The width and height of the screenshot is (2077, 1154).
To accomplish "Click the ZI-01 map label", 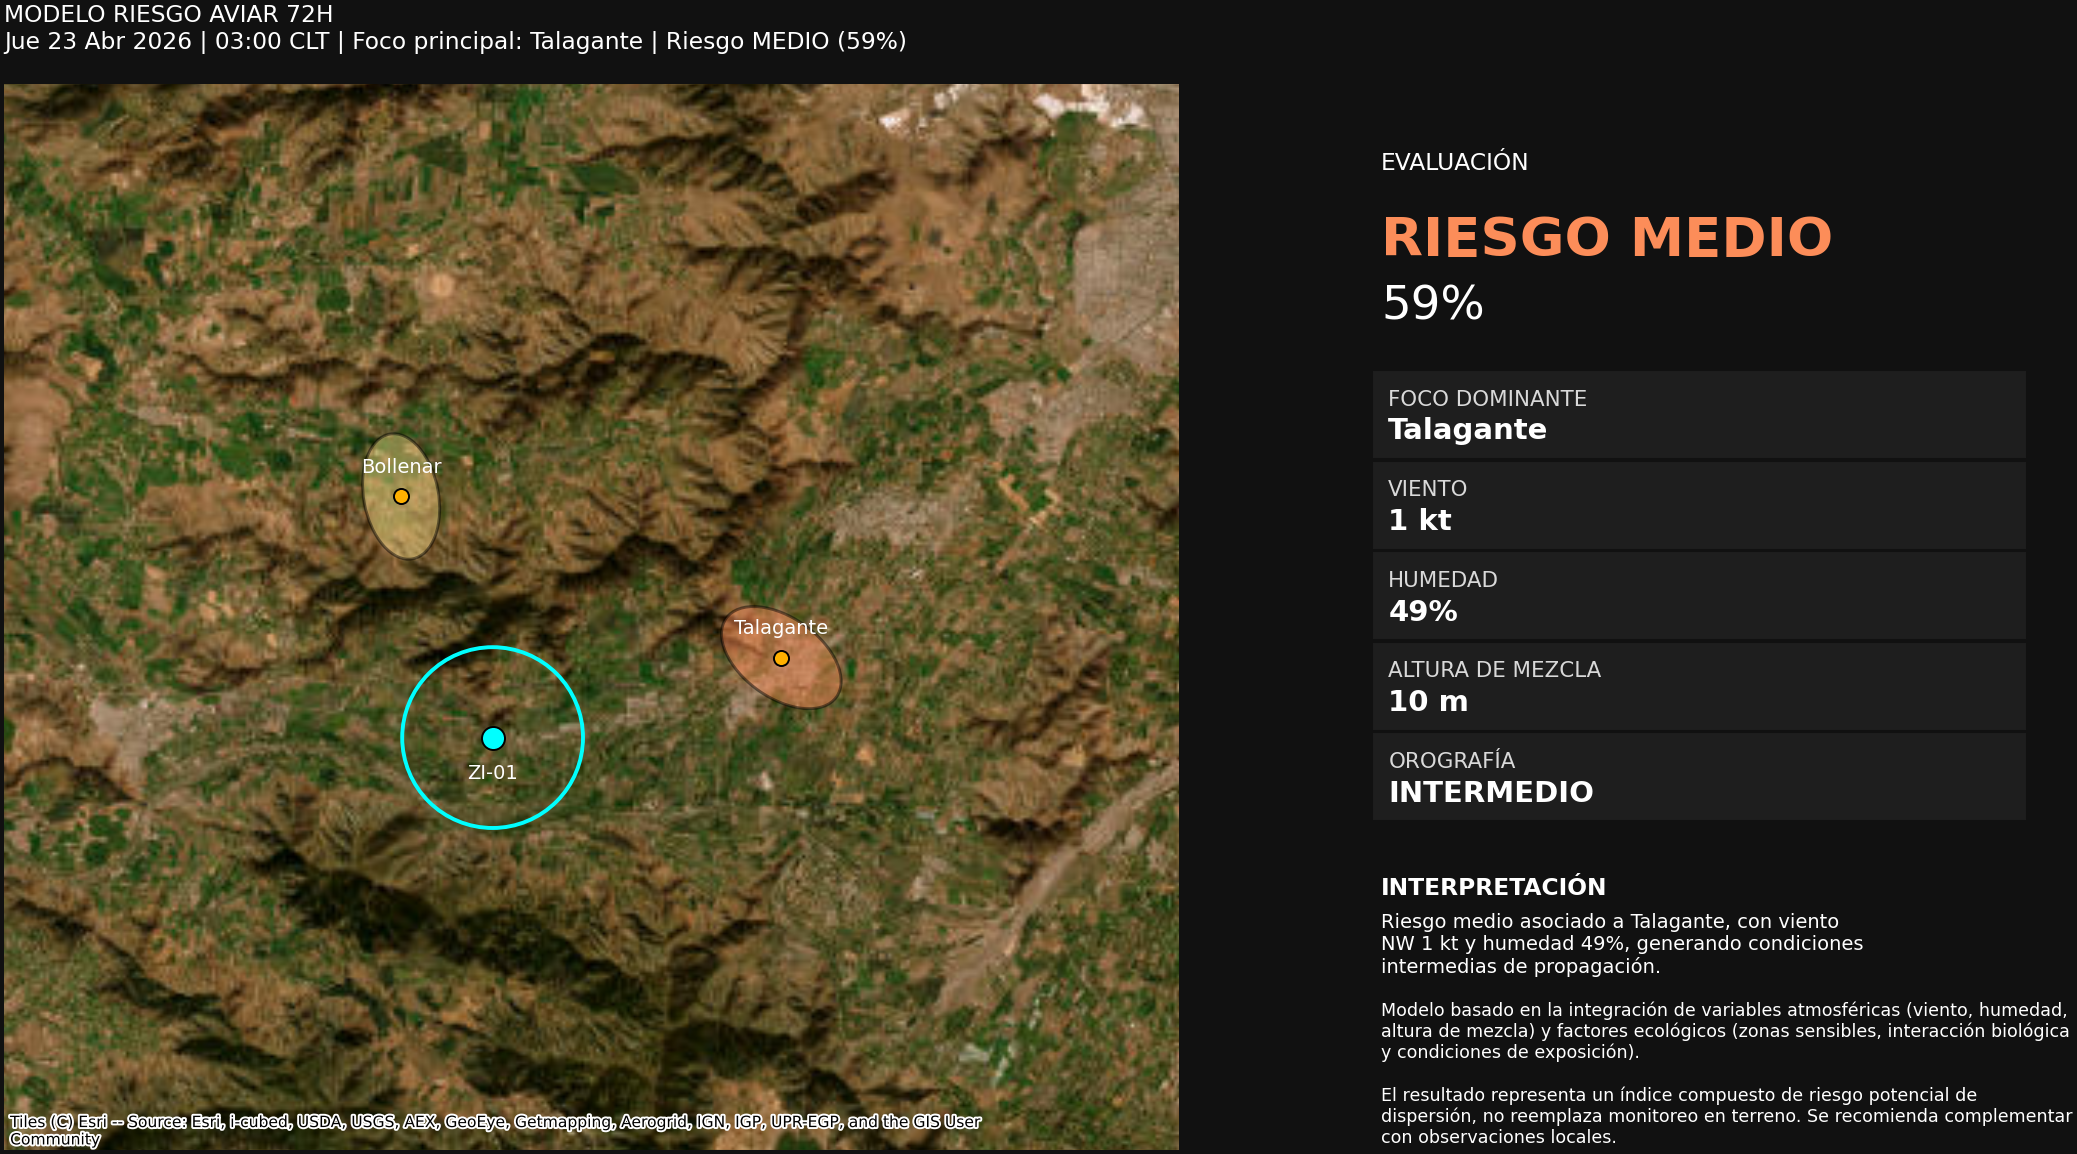I will pyautogui.click(x=492, y=772).
